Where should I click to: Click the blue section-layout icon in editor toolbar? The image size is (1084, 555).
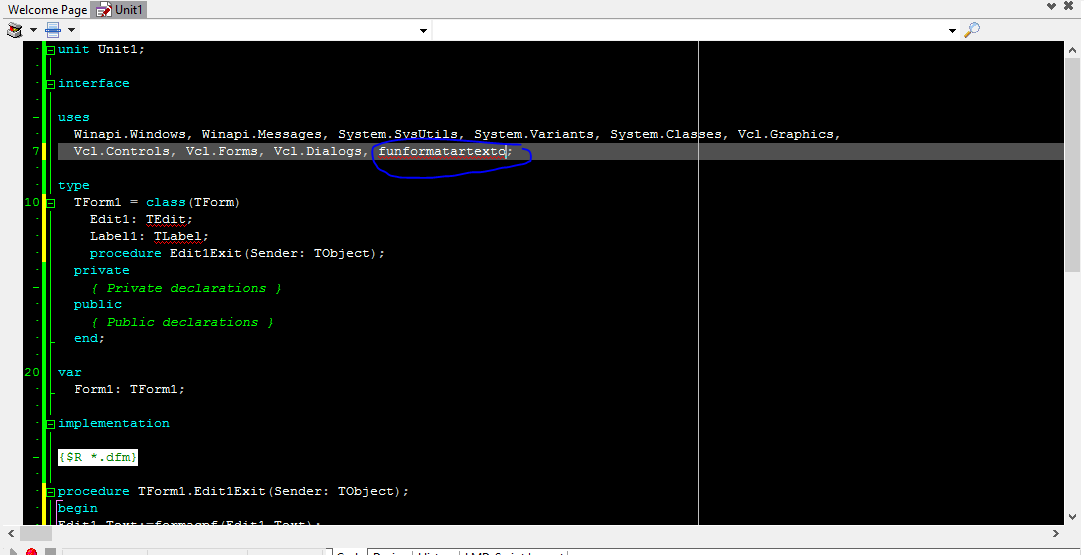[53, 30]
